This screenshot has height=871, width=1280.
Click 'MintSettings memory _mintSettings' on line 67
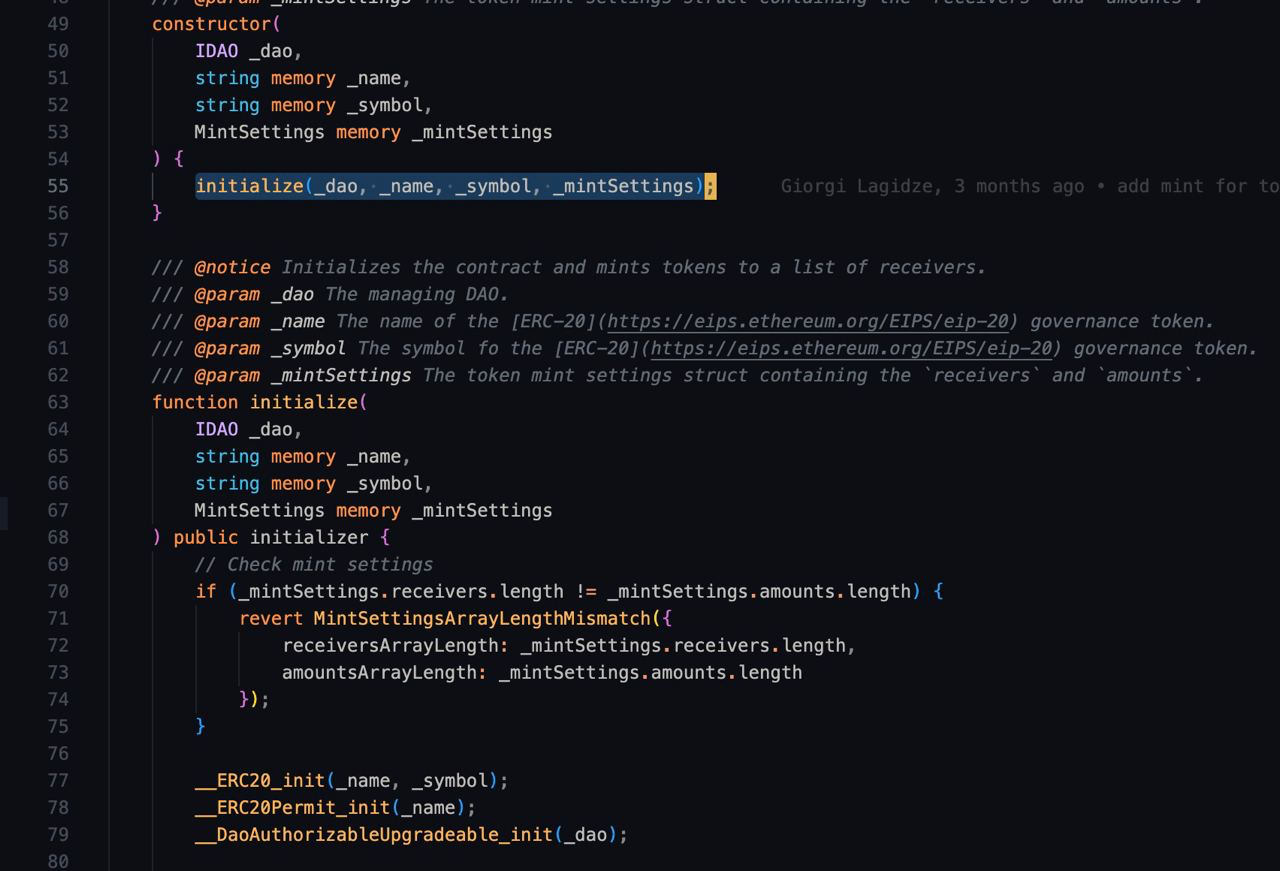[373, 510]
